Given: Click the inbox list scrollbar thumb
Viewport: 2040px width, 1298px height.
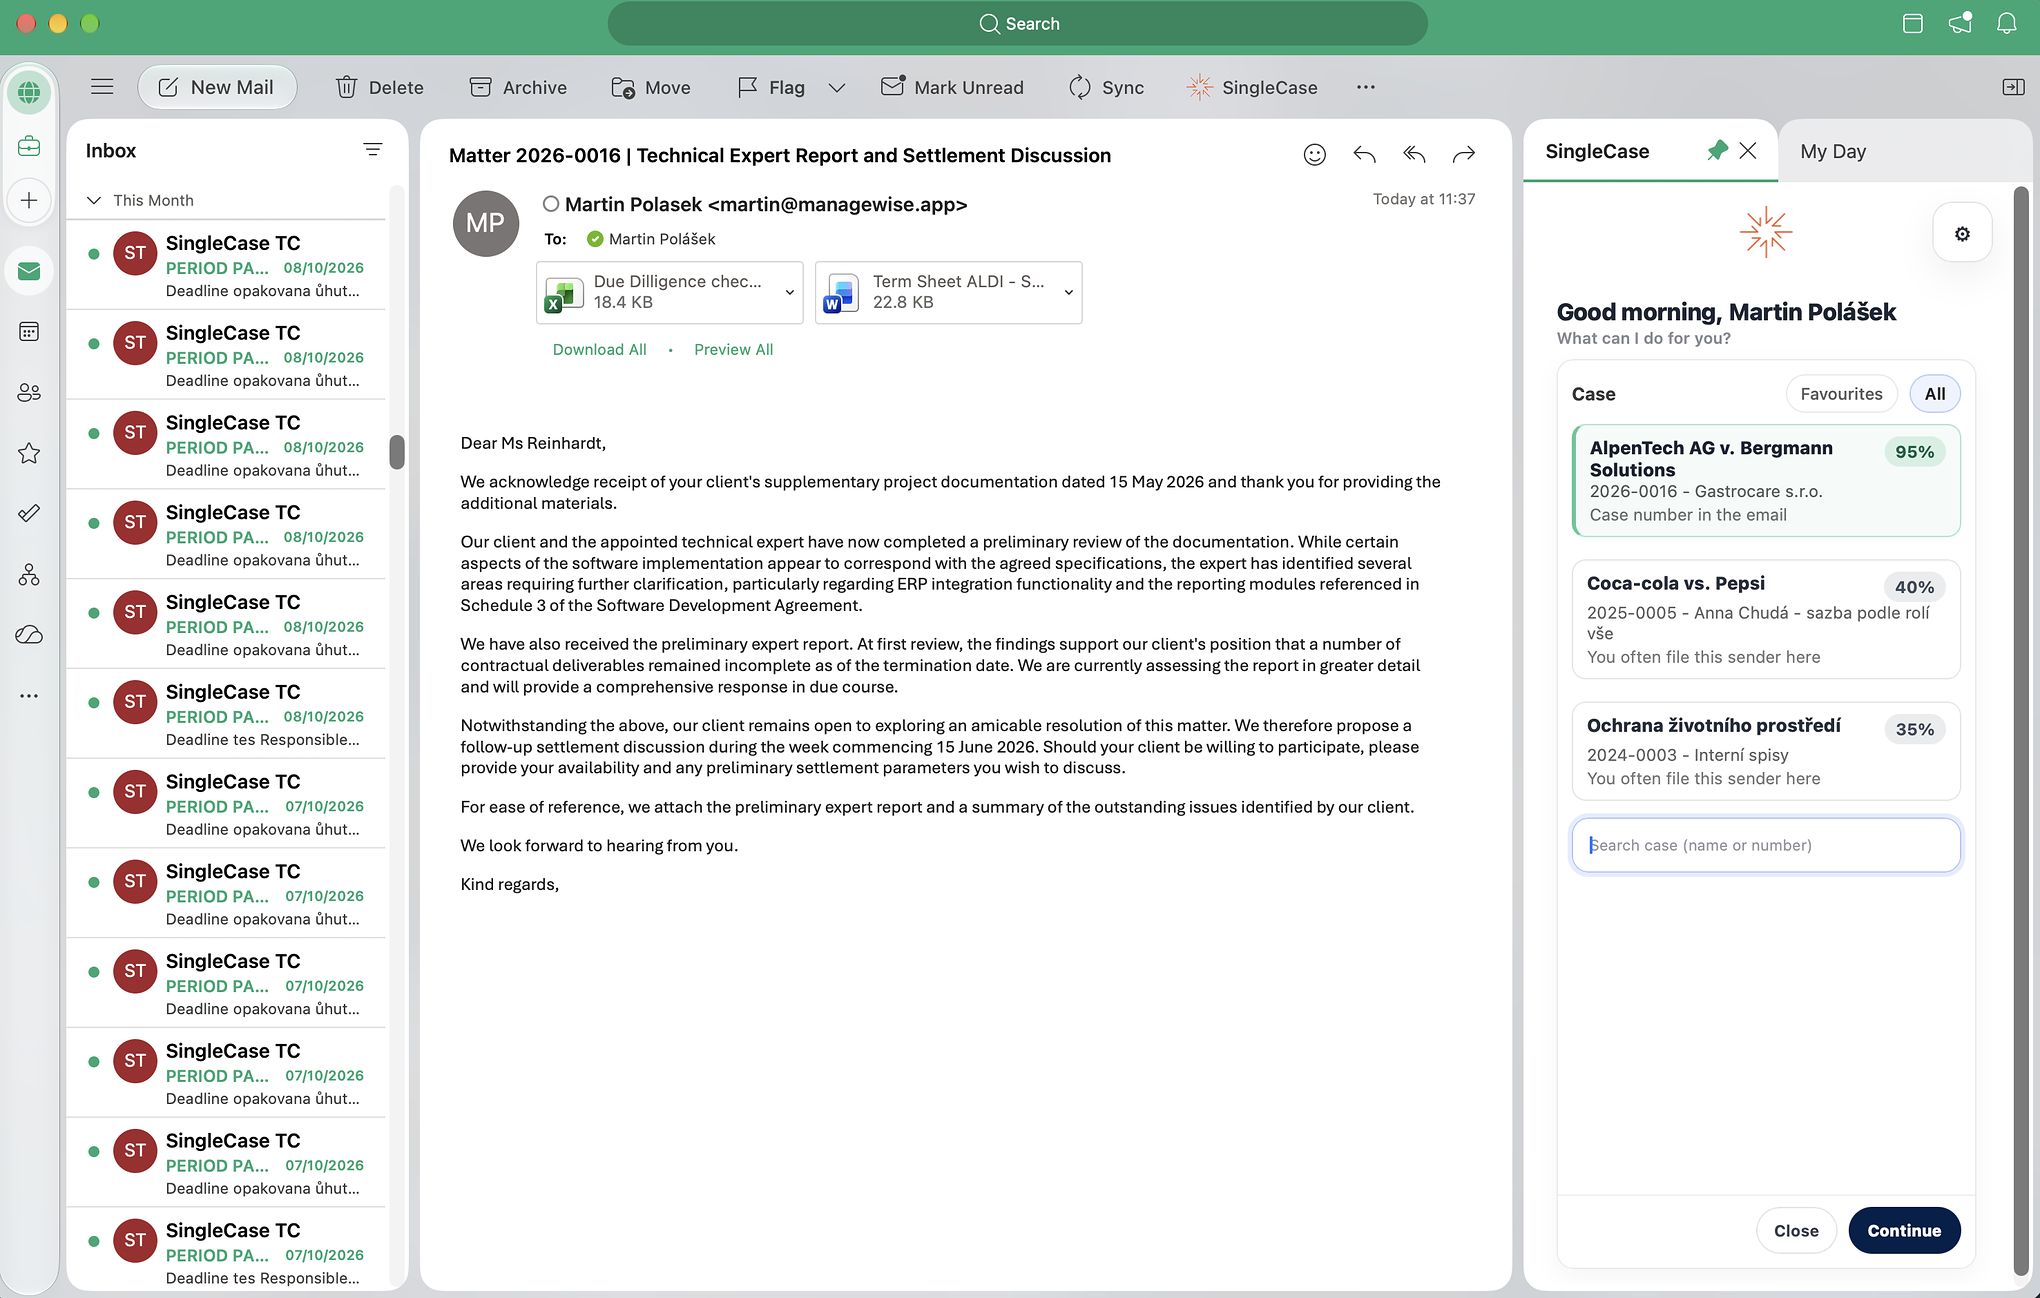Looking at the screenshot, I should click(x=397, y=451).
